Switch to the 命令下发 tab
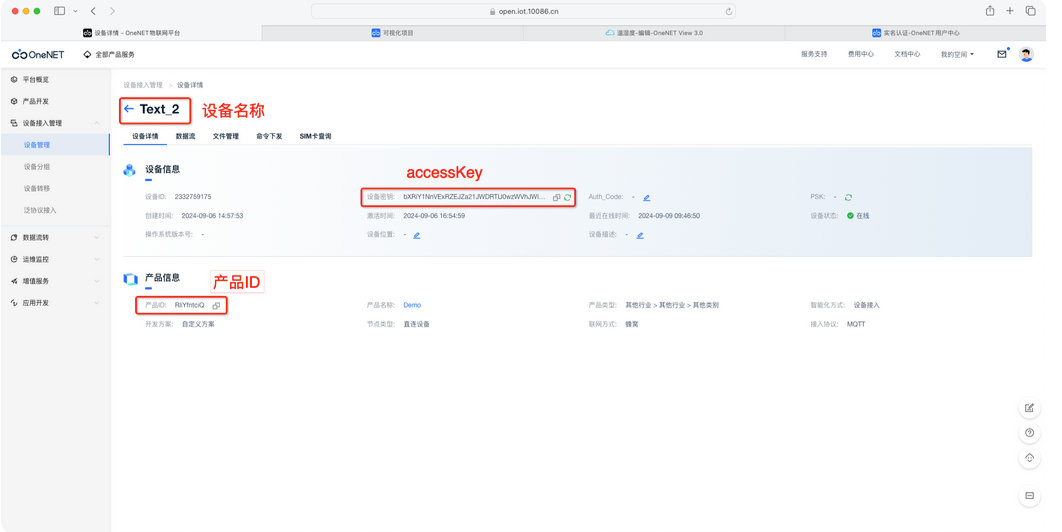Image resolution: width=1062 pixels, height=532 pixels. 269,136
